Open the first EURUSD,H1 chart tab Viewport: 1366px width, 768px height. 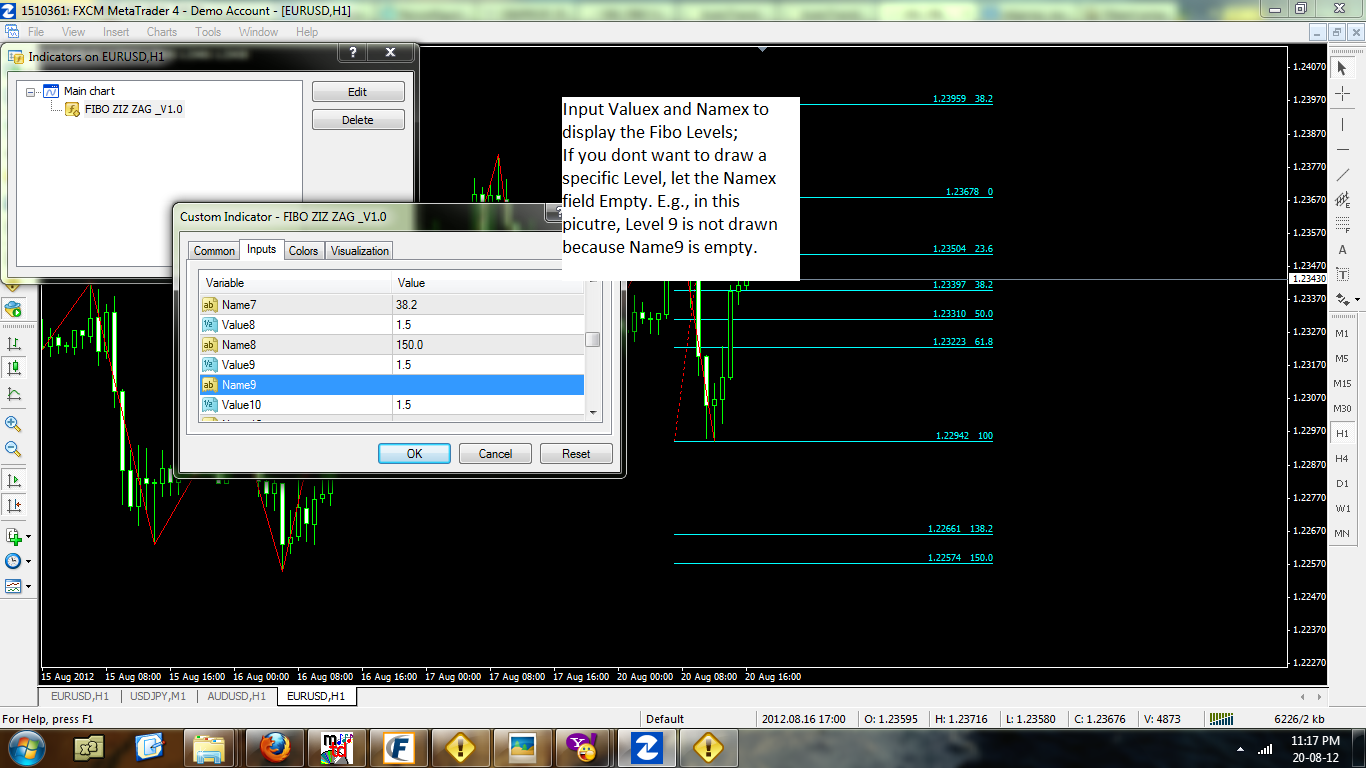pos(79,696)
